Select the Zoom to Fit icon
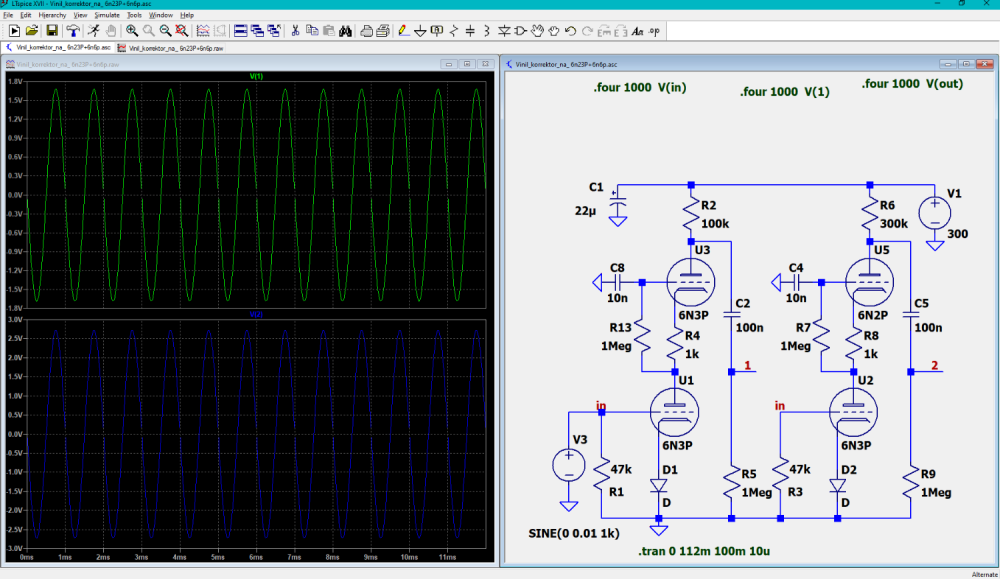The image size is (1000, 579). [x=181, y=31]
